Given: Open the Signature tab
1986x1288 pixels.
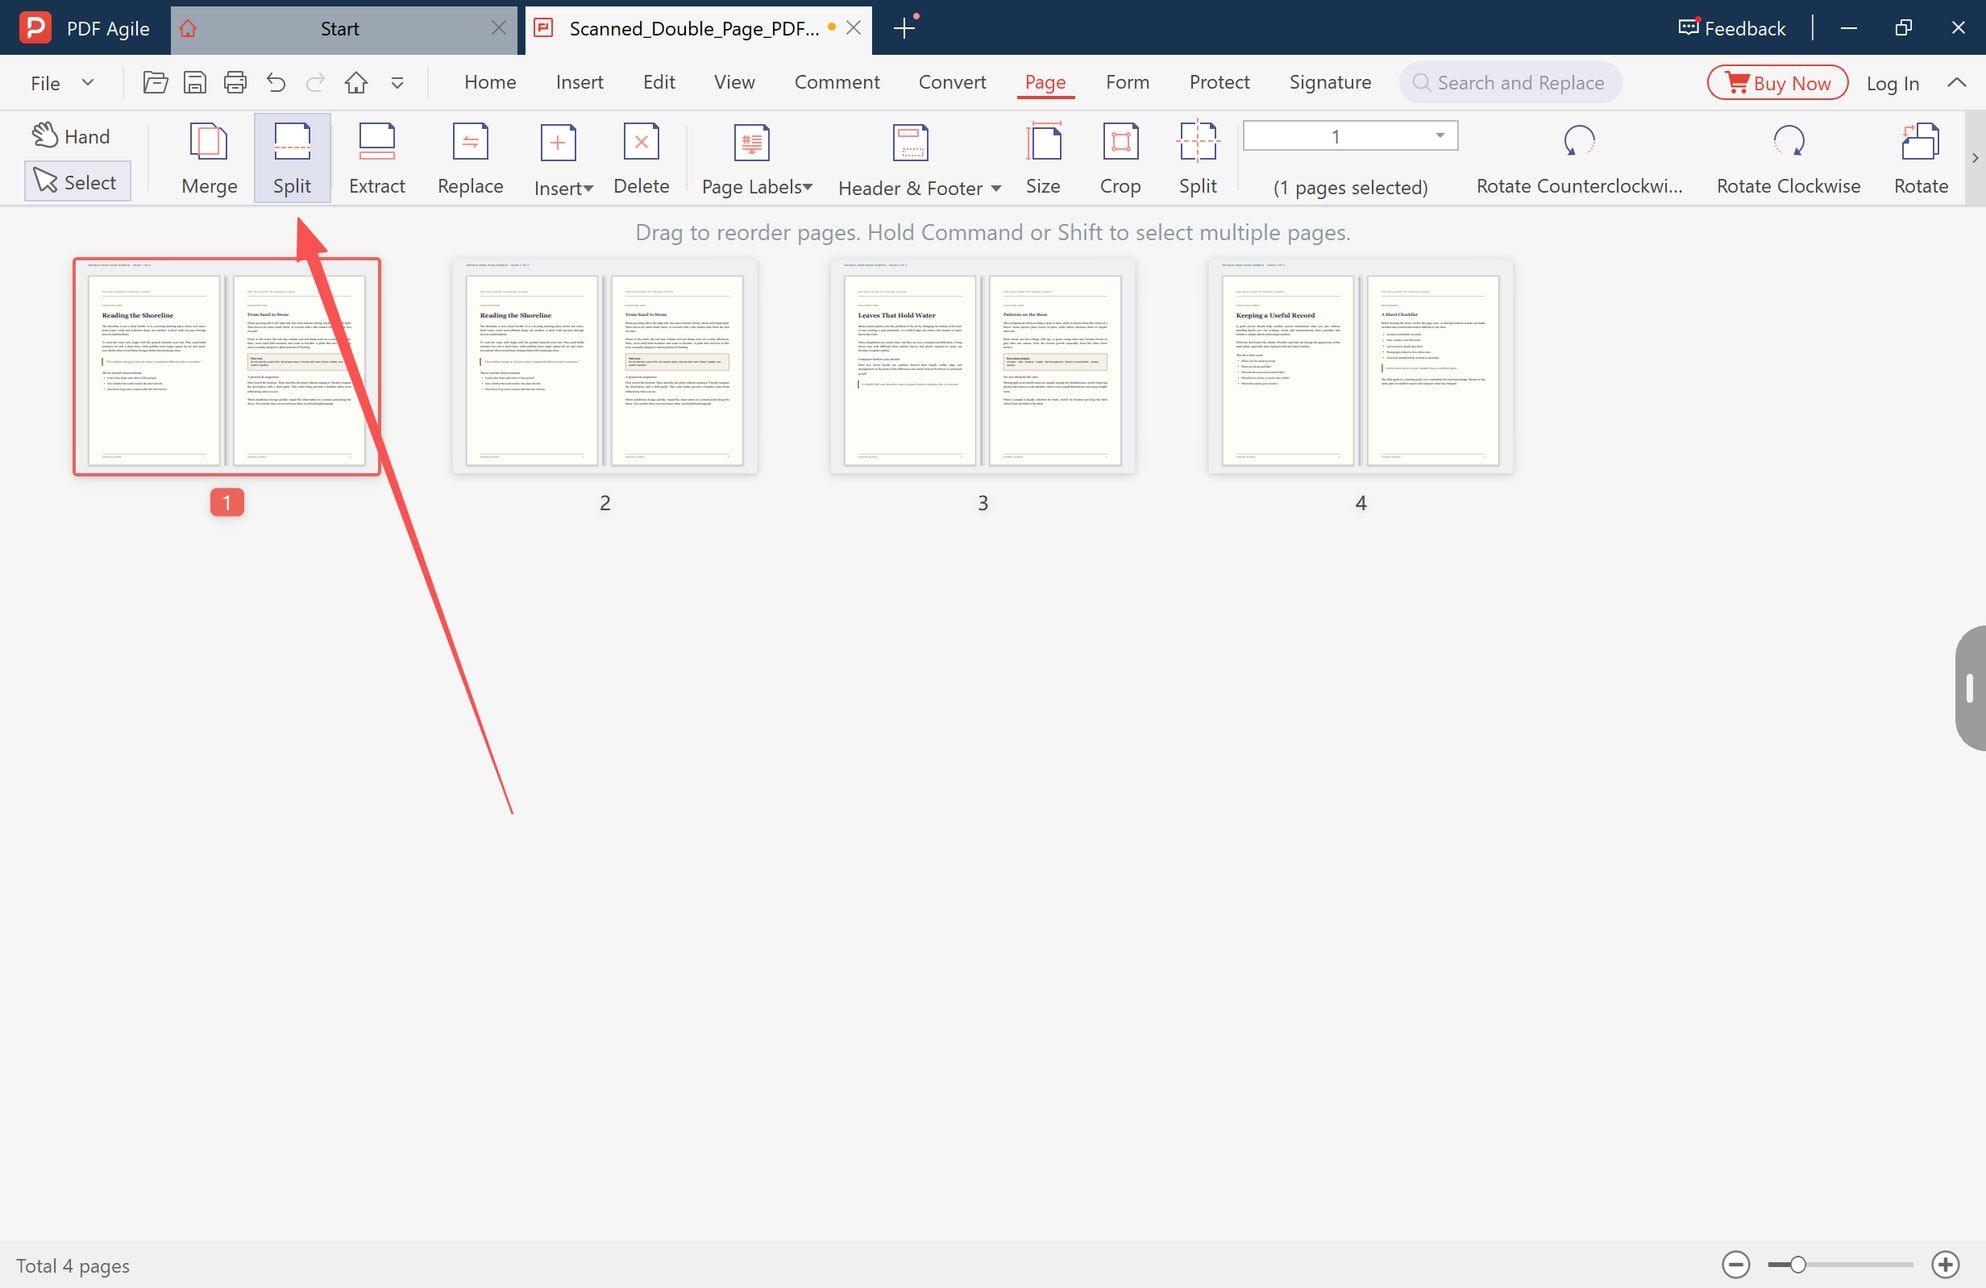Looking at the screenshot, I should 1330,82.
